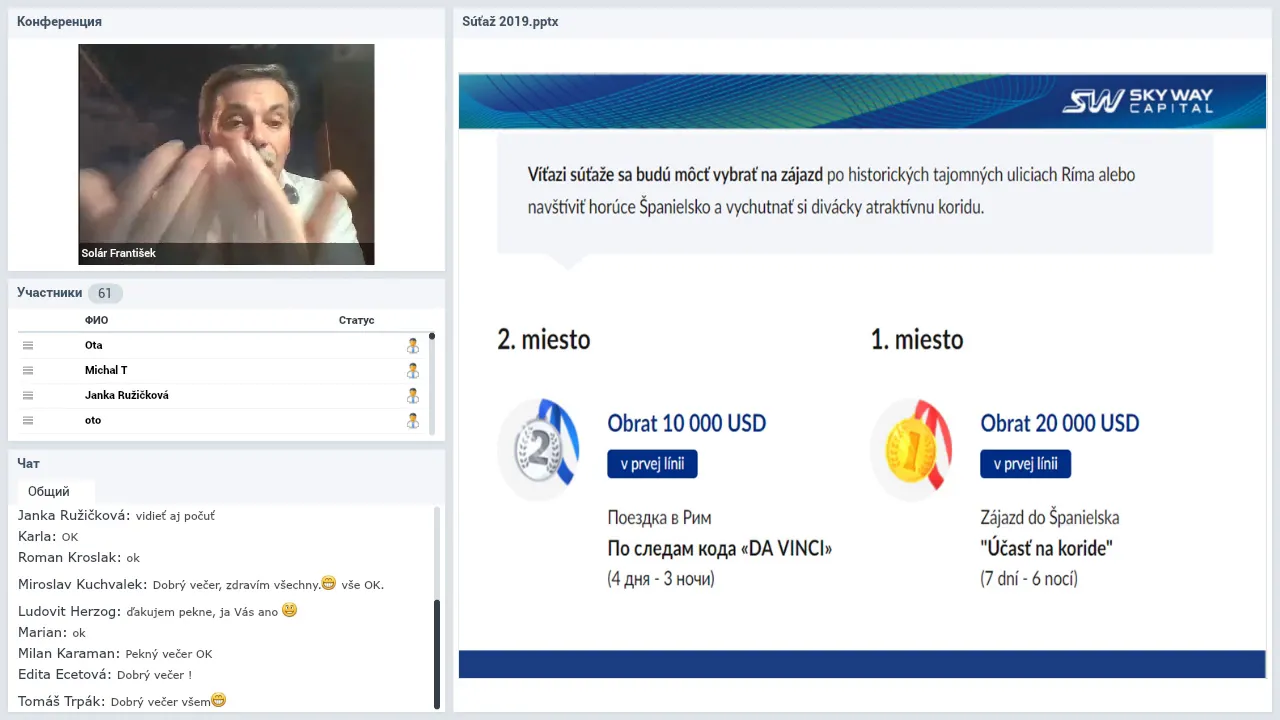Select participant Michal T in the list
The width and height of the screenshot is (1280, 720).
click(x=224, y=370)
